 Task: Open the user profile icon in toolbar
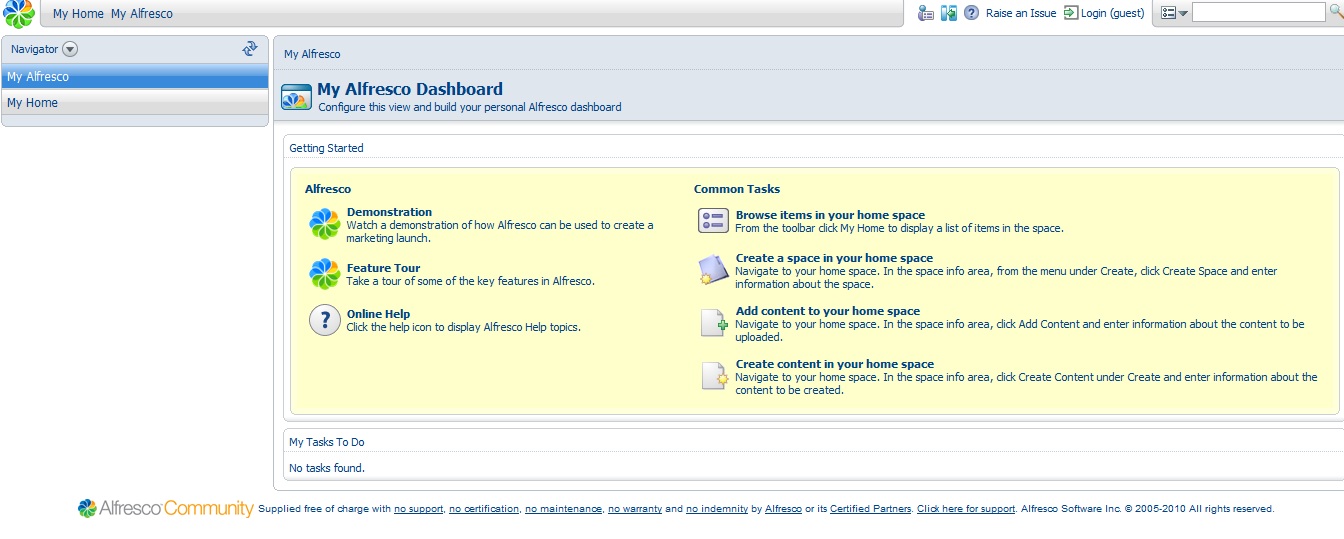(x=926, y=13)
